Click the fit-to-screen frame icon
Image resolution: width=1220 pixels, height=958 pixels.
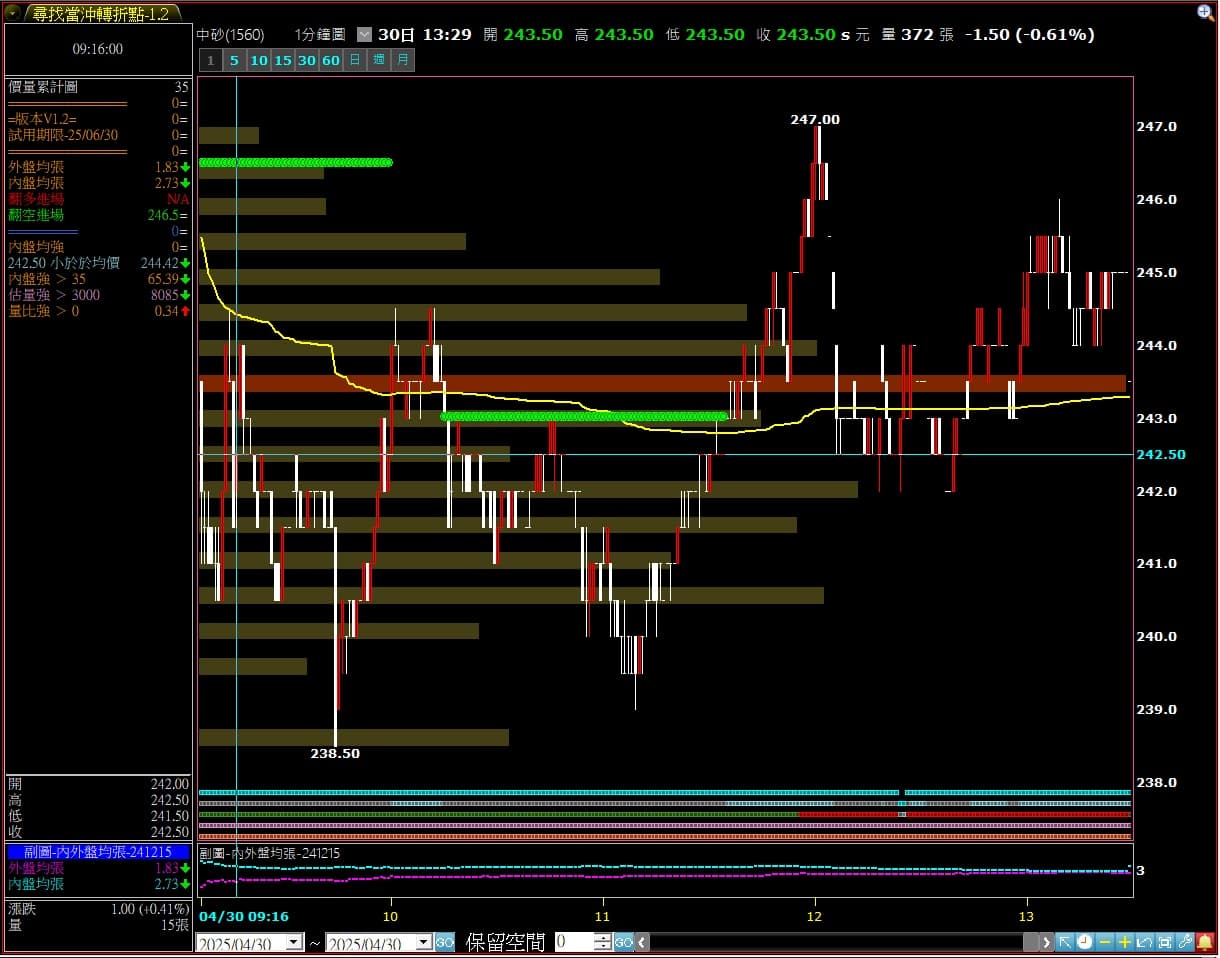click(1165, 942)
